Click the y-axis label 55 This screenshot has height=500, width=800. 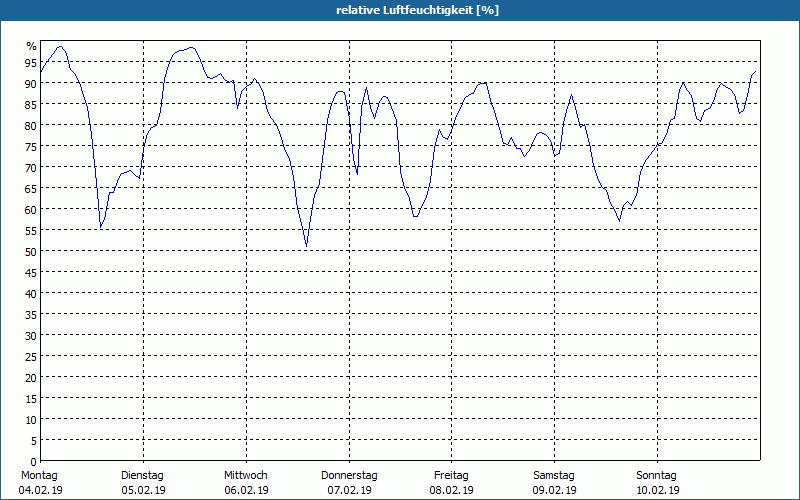click(31, 231)
